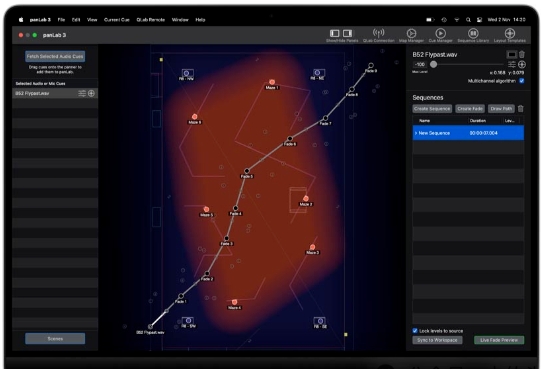Click the QLab Connection antenna icon
This screenshot has width=542, height=369.
(379, 33)
